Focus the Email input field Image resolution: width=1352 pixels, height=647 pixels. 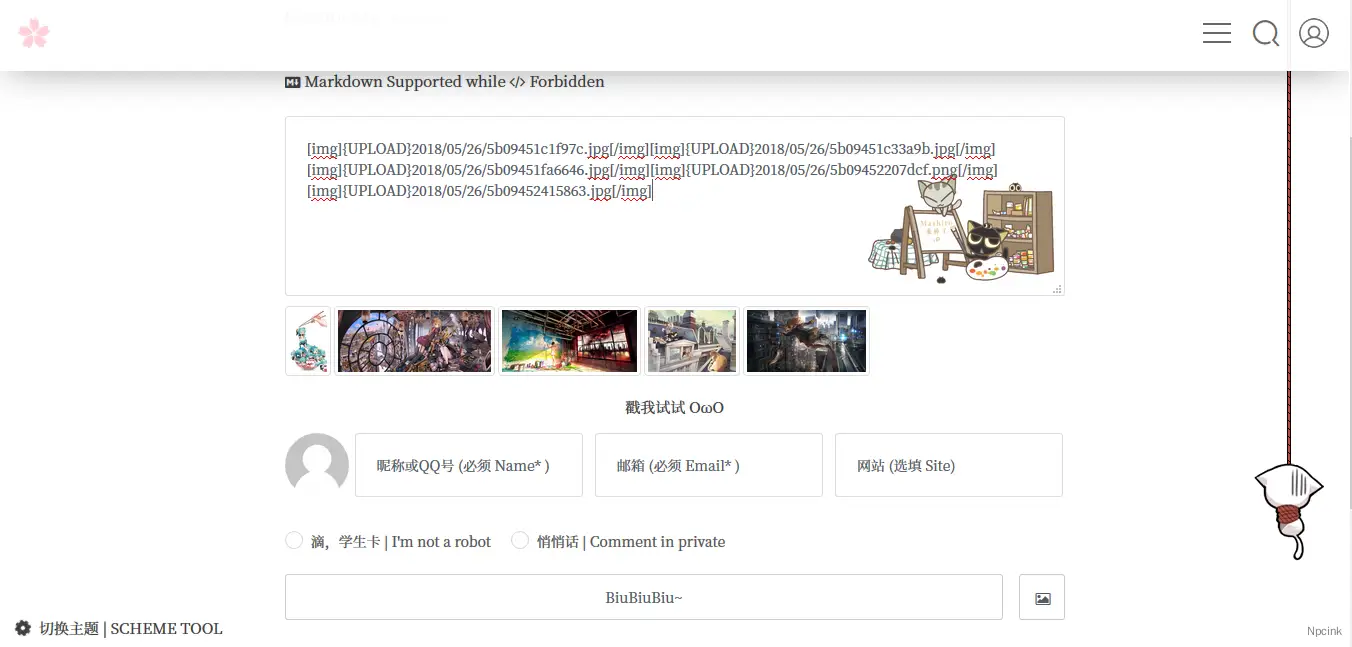point(708,465)
